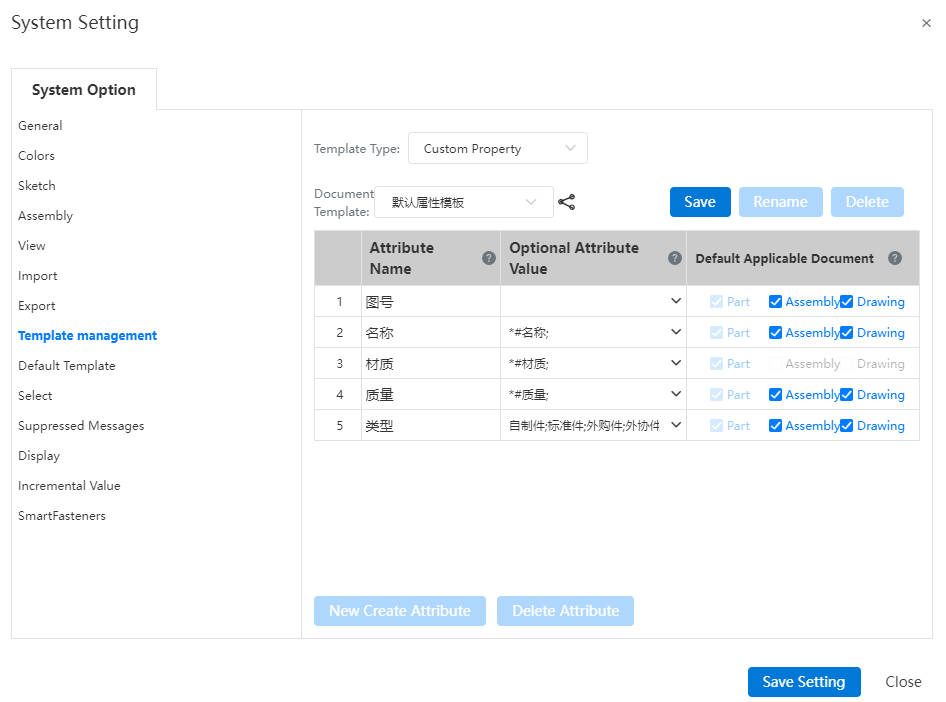This screenshot has height=702, width=946.
Task: Open View settings section
Action: [x=31, y=245]
